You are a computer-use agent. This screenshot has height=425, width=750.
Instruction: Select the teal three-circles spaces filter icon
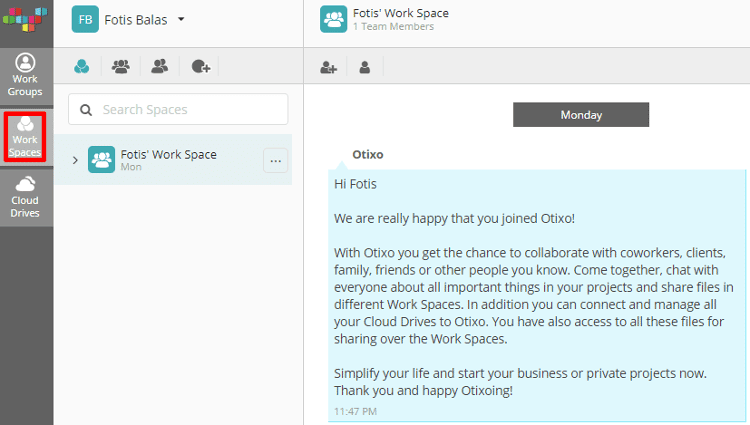[x=82, y=66]
